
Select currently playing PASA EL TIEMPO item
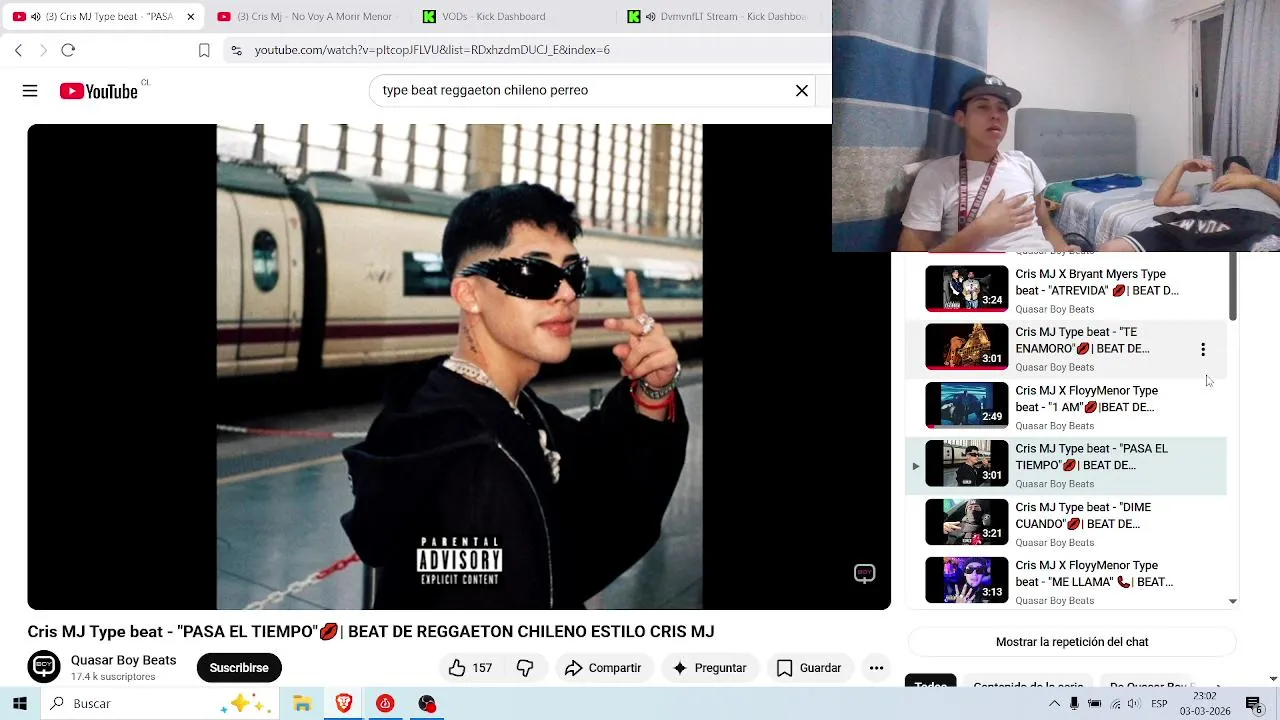1066,466
